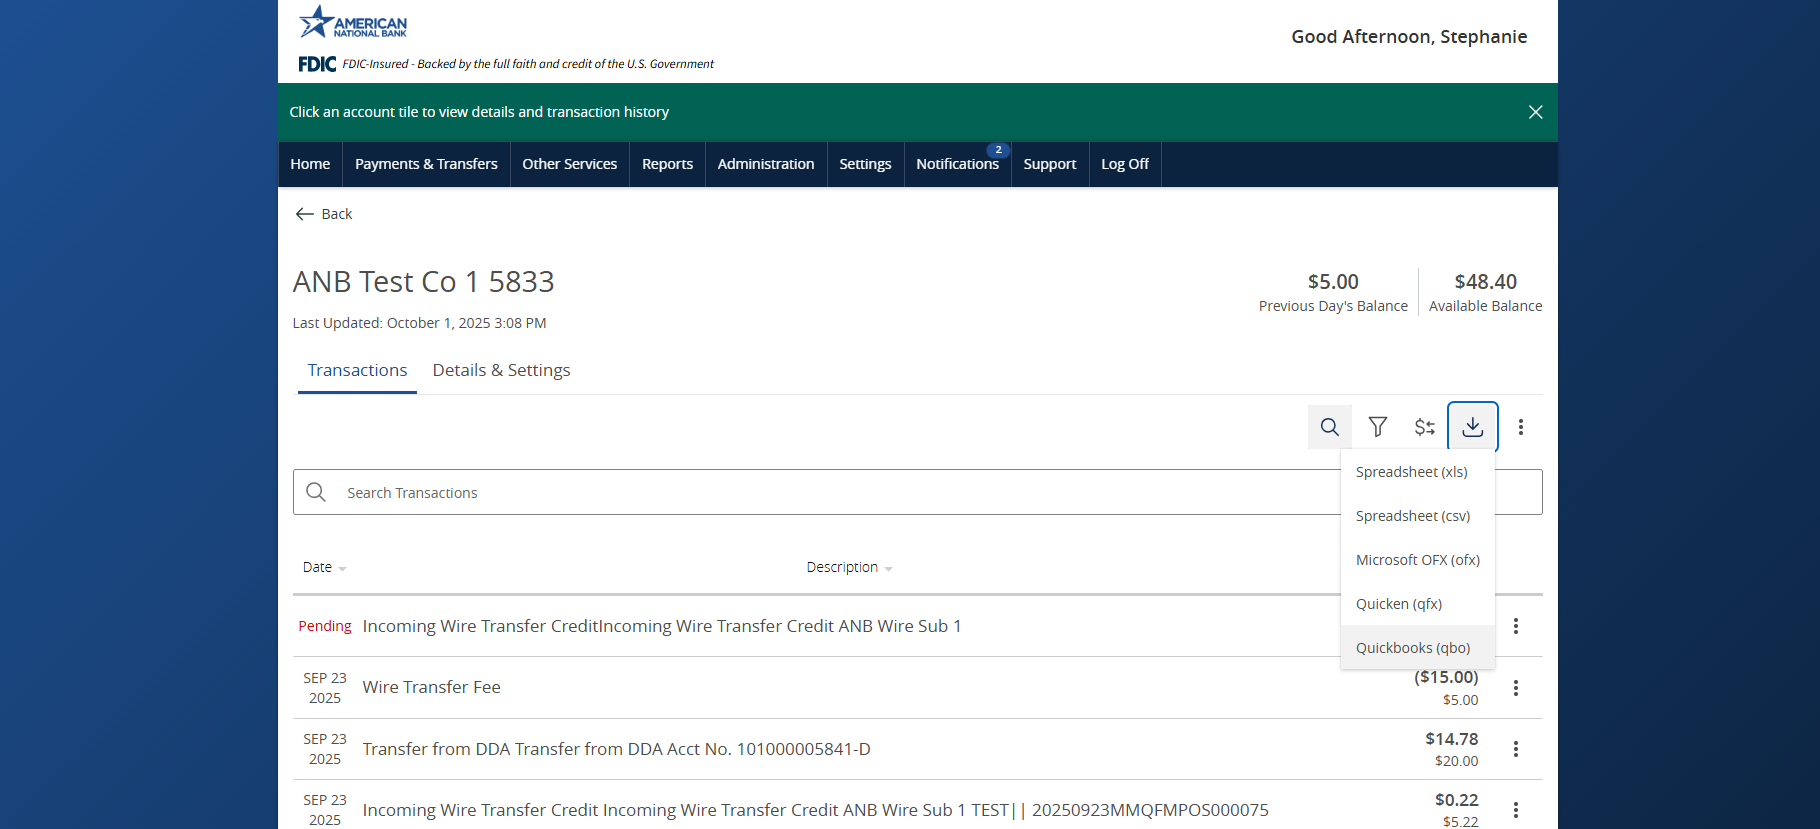This screenshot has width=1820, height=829.
Task: Dismiss the green banner with X icon
Action: click(1535, 112)
